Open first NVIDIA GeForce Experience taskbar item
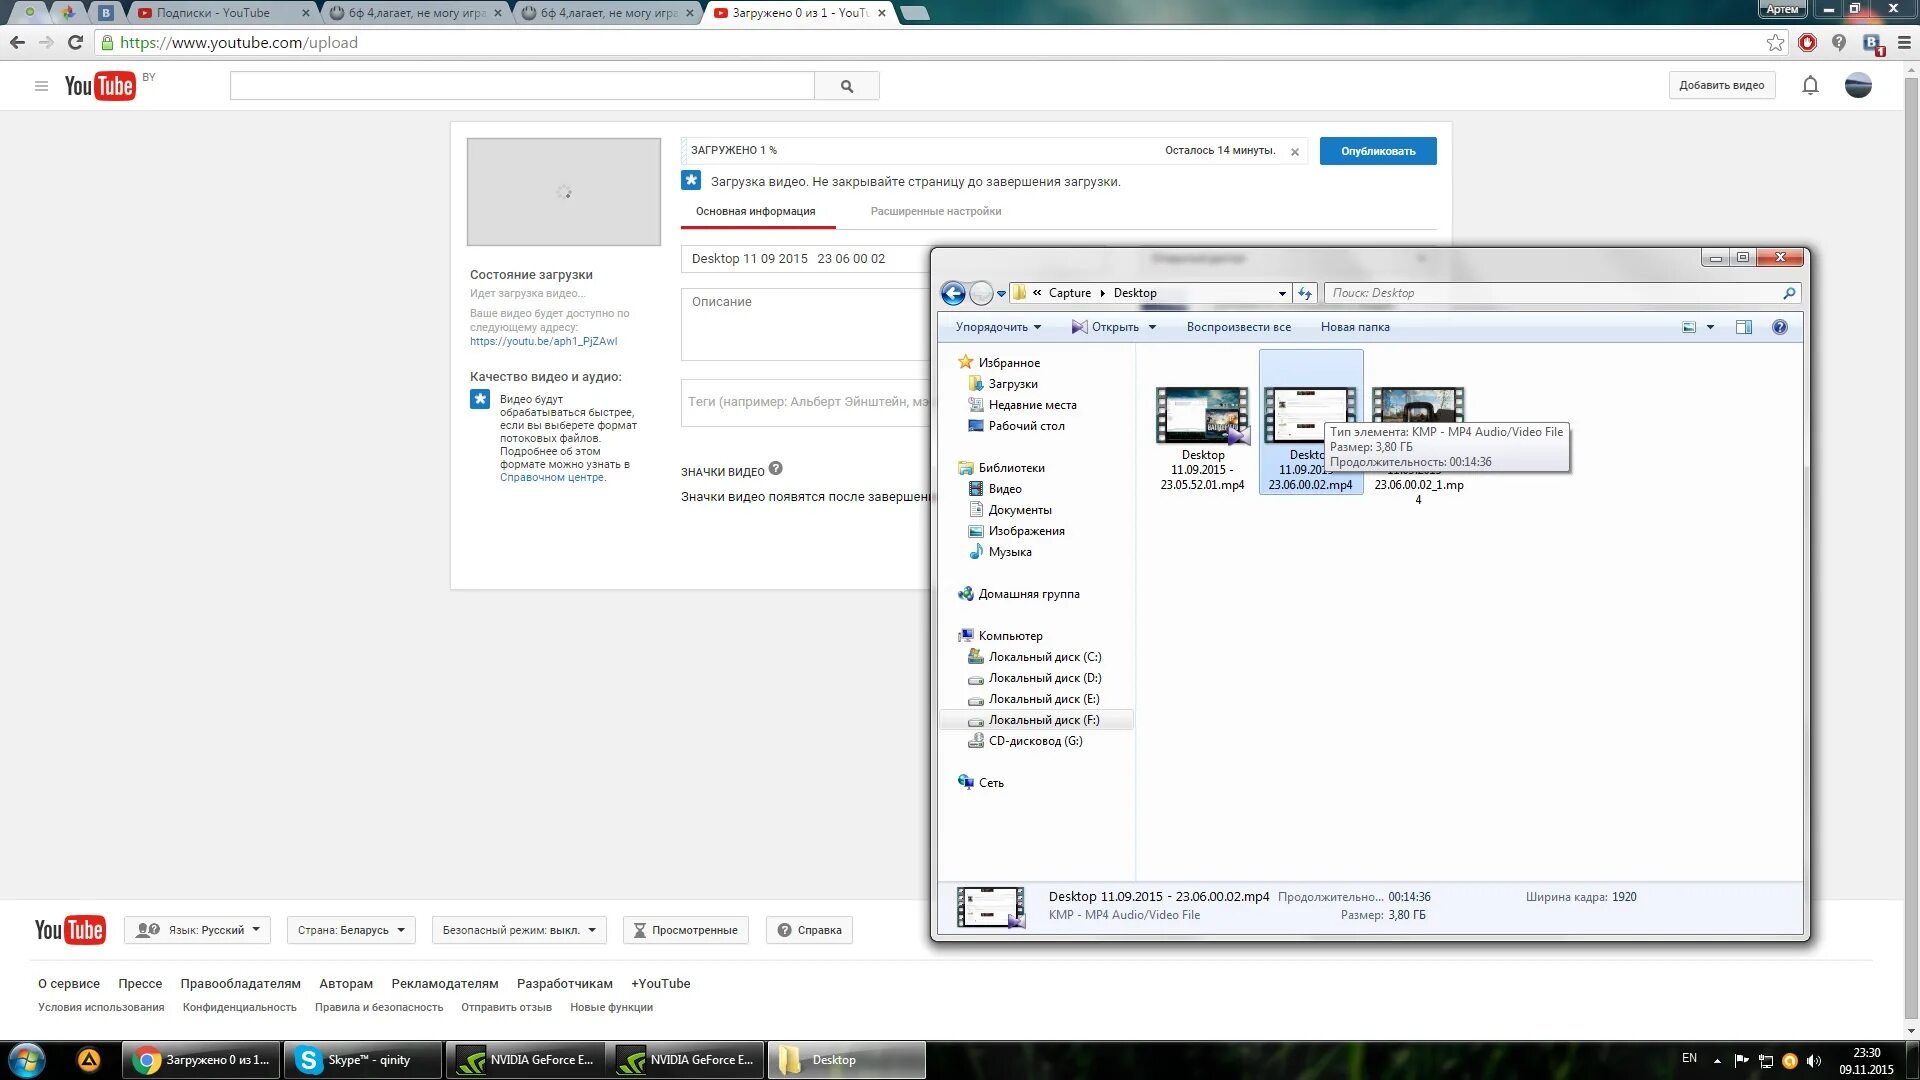This screenshot has height=1080, width=1920. pyautogui.click(x=524, y=1060)
